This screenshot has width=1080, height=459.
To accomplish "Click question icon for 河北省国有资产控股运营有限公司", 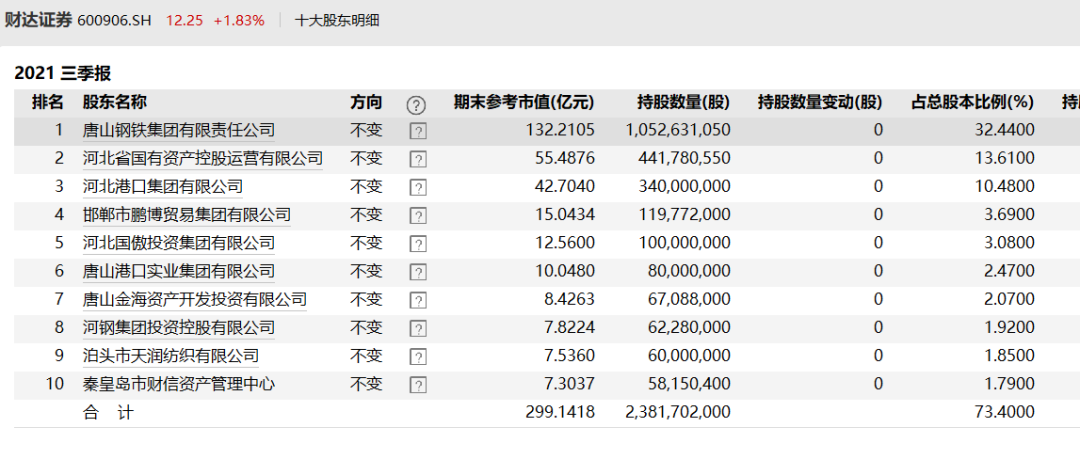I will pyautogui.click(x=417, y=159).
